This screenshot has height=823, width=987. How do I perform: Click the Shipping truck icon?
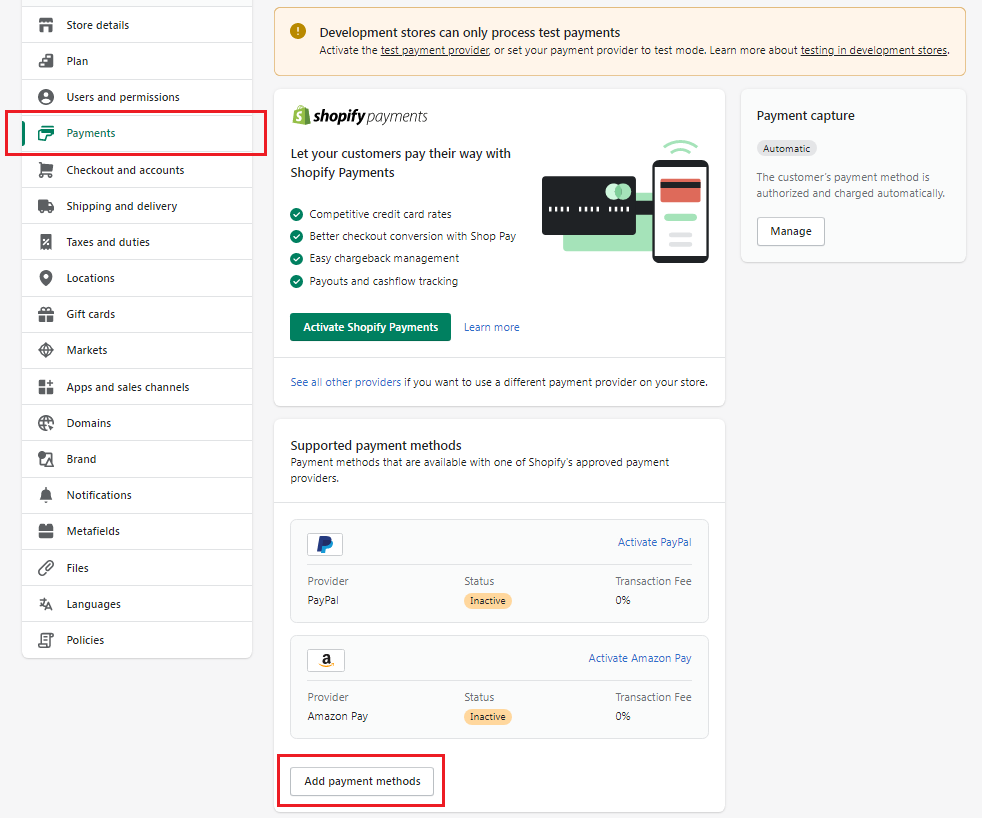[x=46, y=207]
